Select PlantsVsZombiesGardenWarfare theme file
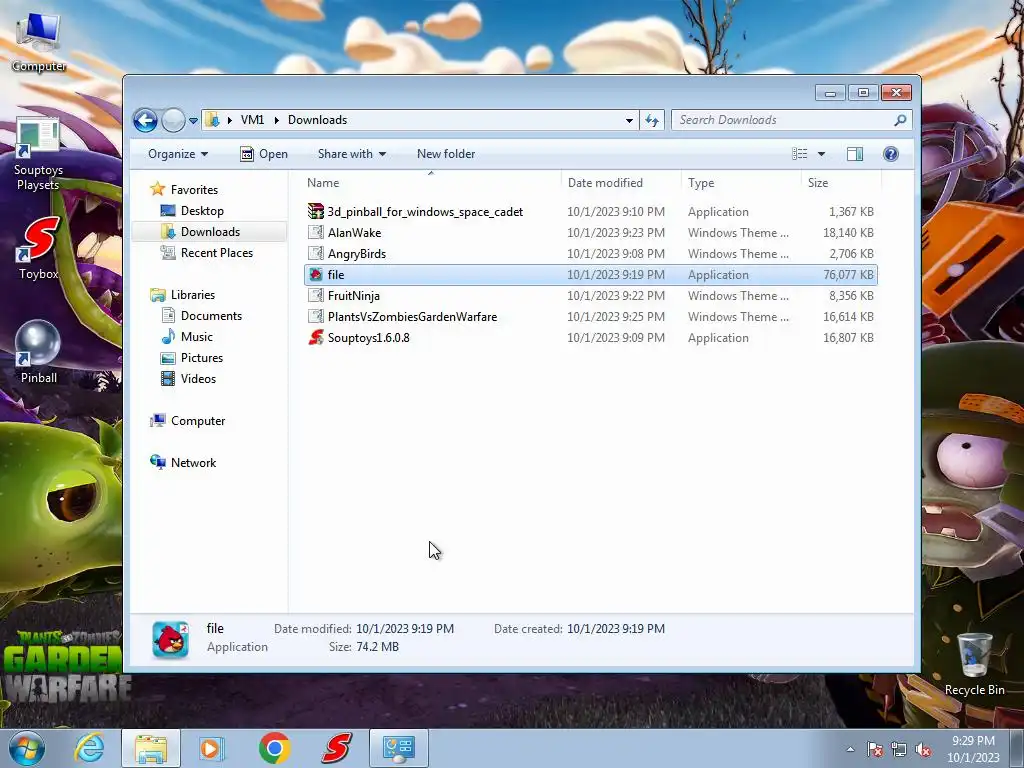1024x768 pixels. point(591,317)
